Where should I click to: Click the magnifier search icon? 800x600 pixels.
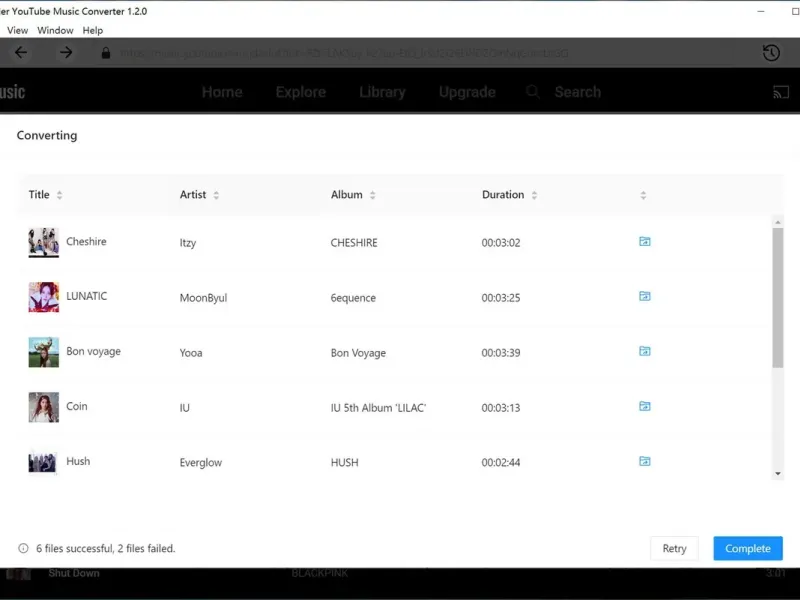533,92
